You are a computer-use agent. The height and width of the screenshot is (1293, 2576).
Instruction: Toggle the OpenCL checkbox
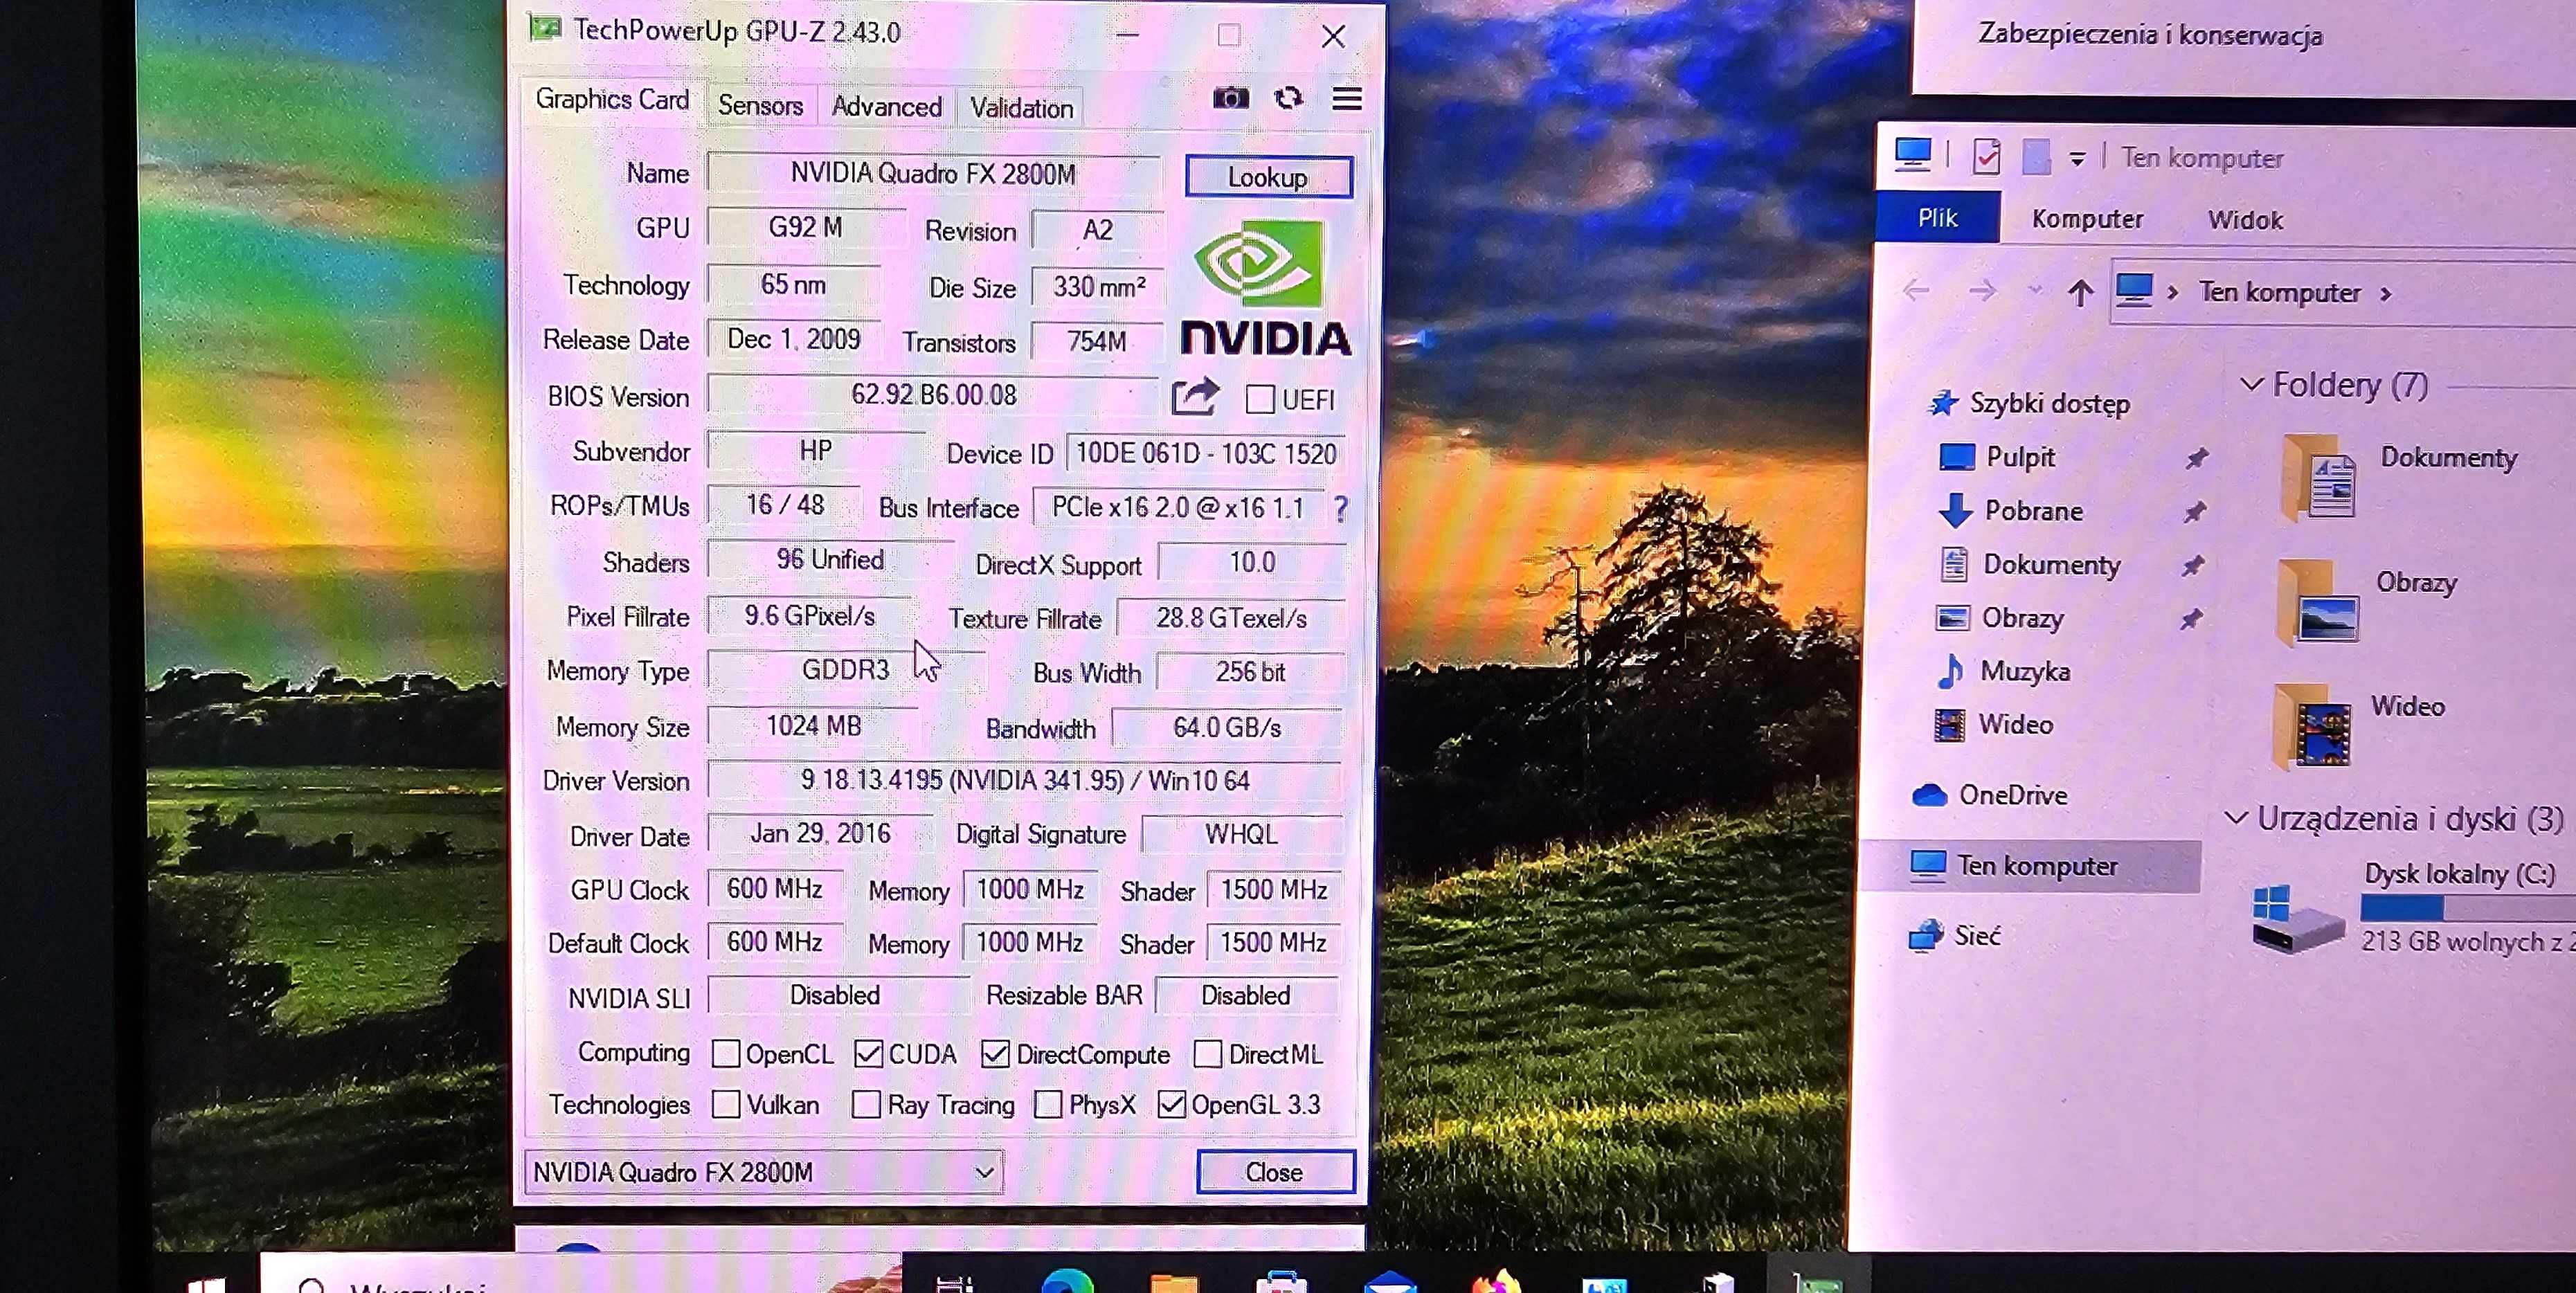coord(725,1054)
